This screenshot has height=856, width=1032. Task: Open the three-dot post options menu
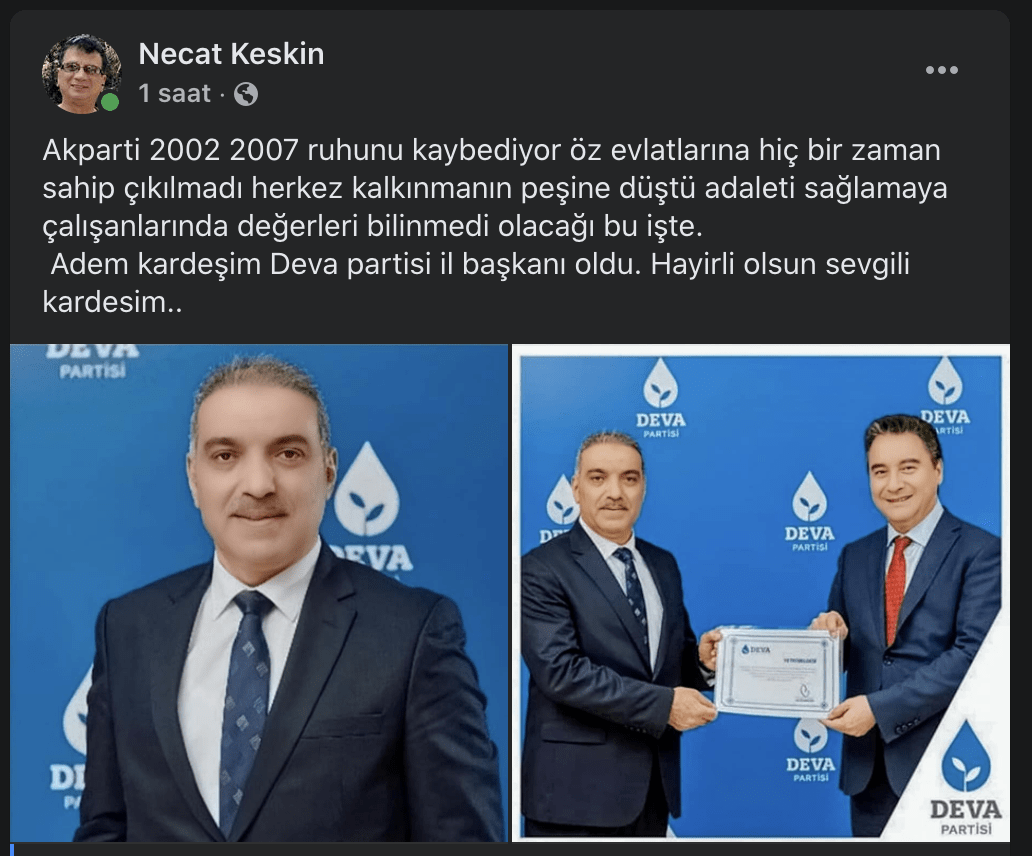[x=941, y=70]
